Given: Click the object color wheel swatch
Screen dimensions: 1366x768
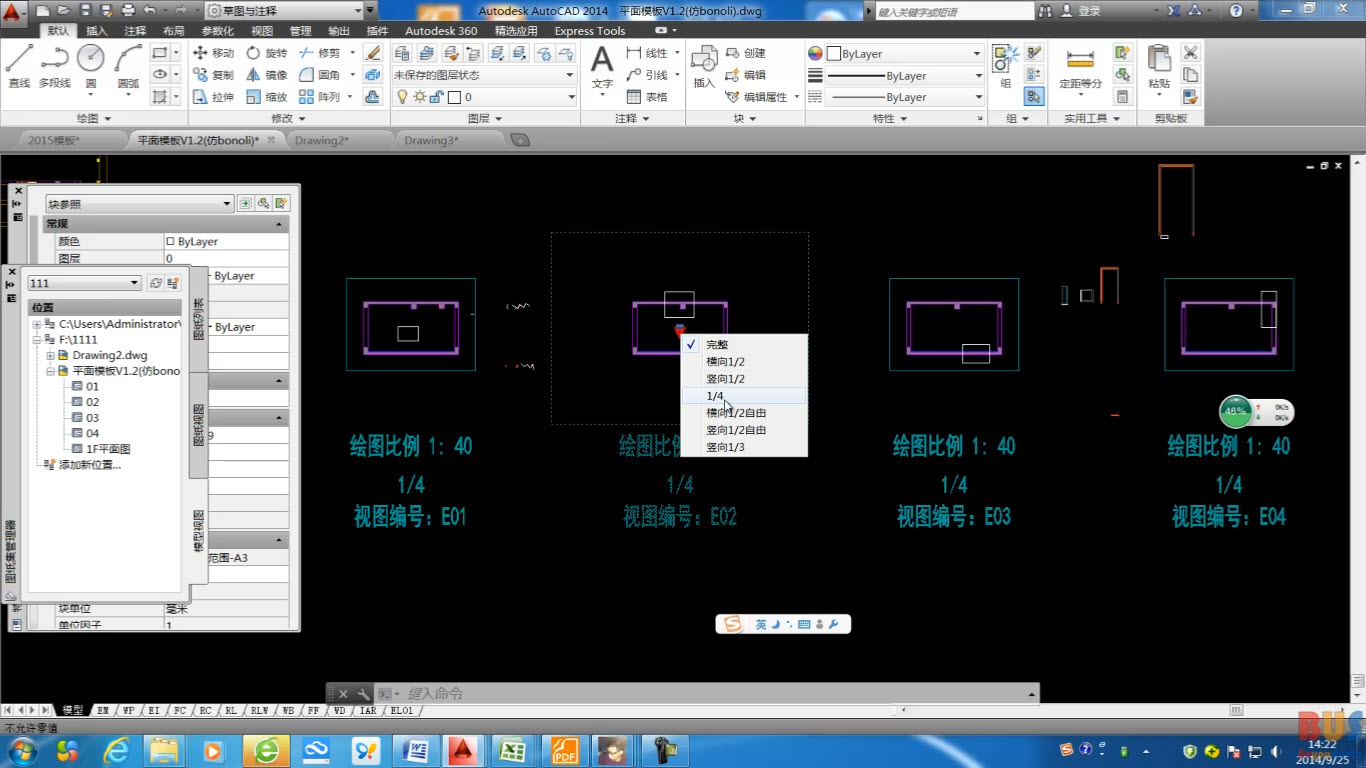Looking at the screenshot, I should click(x=815, y=53).
